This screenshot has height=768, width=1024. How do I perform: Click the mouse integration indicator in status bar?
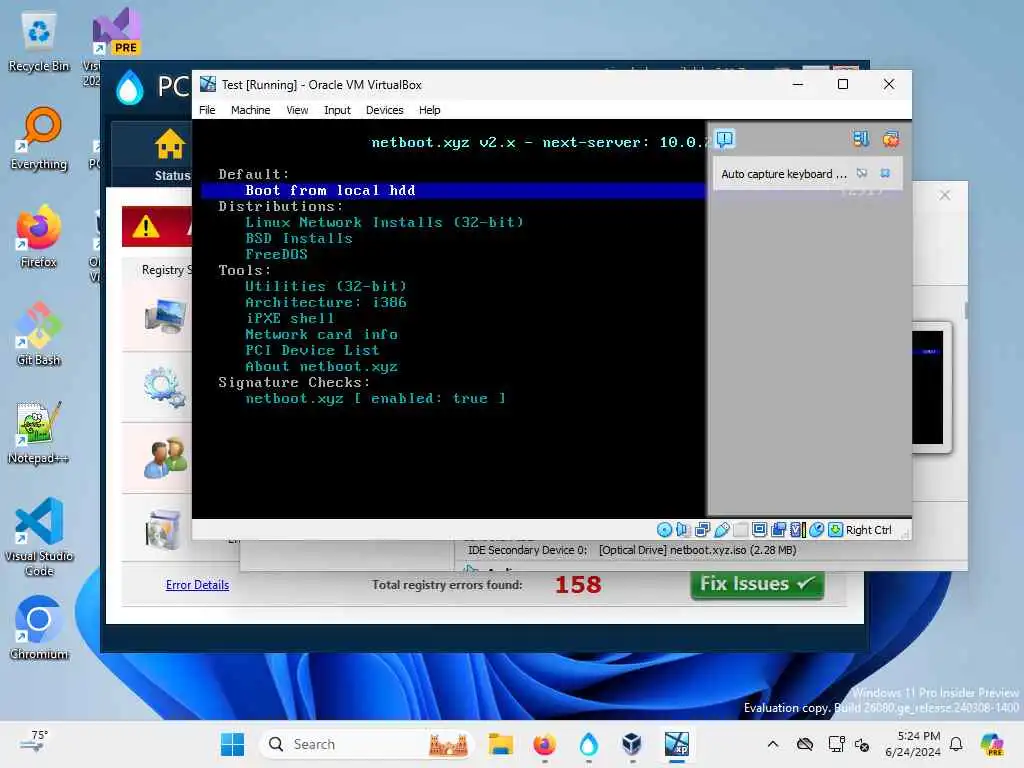pyautogui.click(x=816, y=530)
